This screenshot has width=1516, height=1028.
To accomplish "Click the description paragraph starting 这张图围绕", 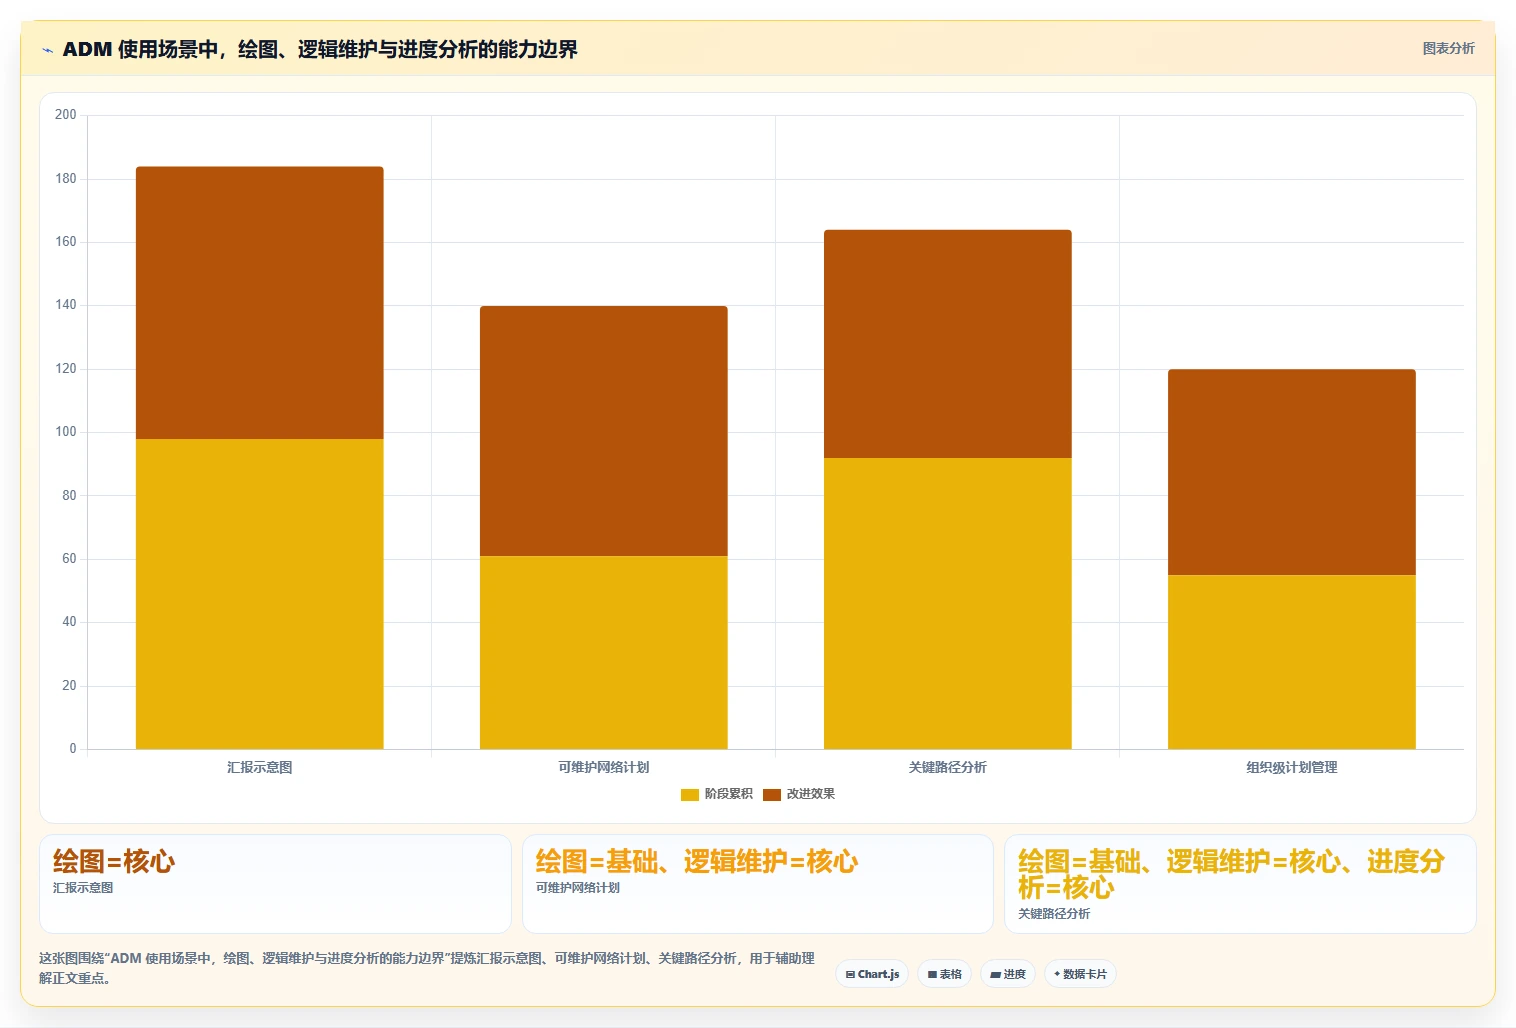I will (x=427, y=968).
